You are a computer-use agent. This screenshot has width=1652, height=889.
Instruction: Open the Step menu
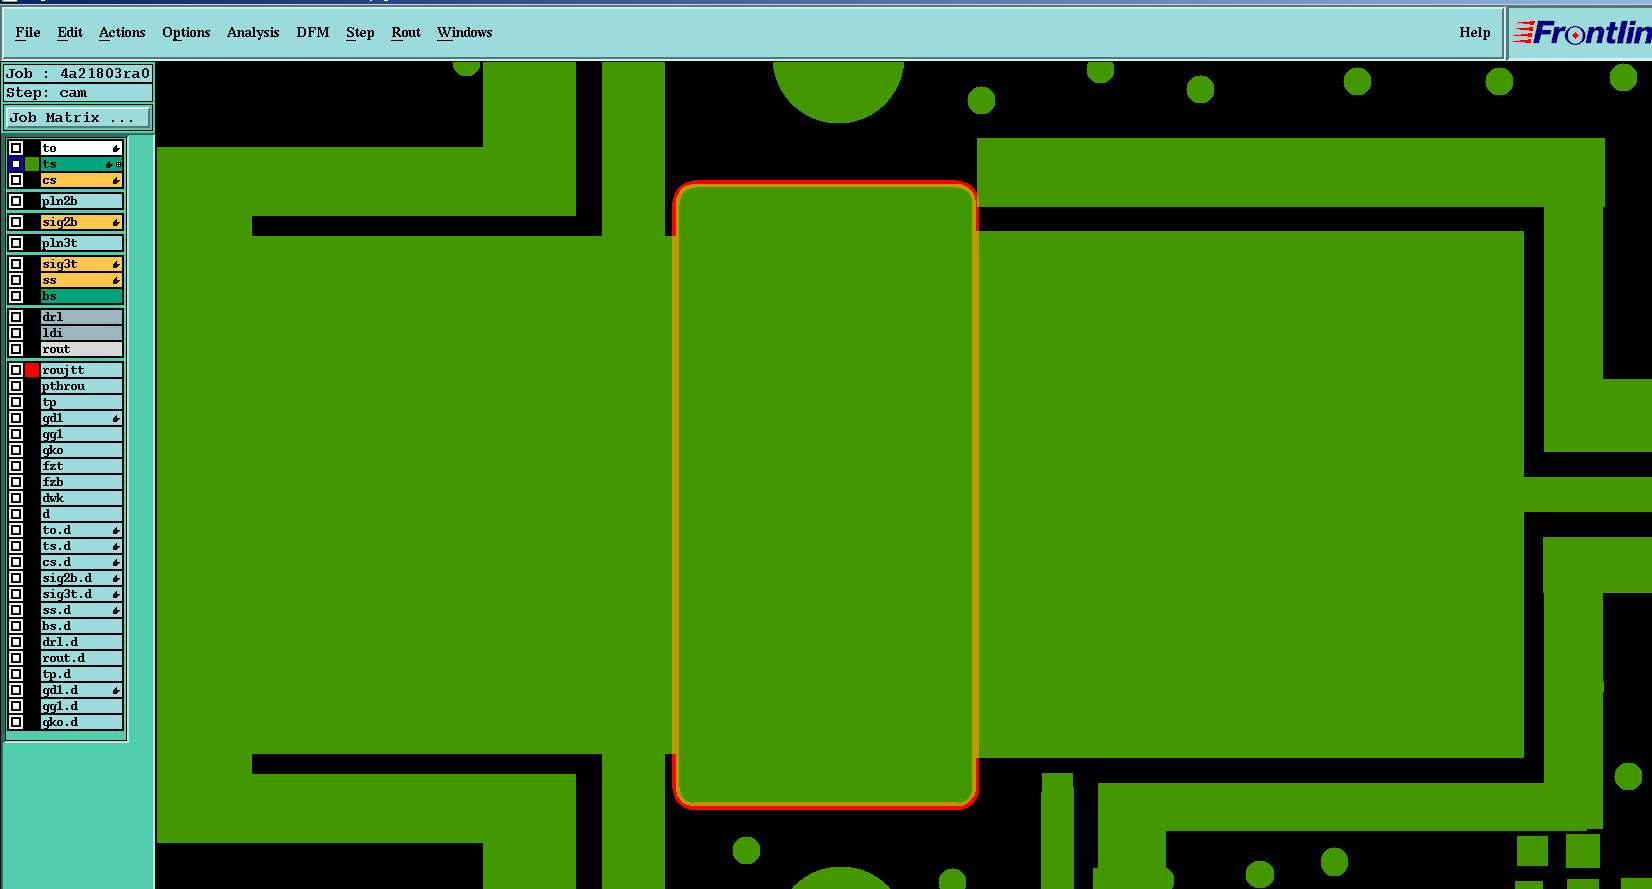[x=360, y=32]
